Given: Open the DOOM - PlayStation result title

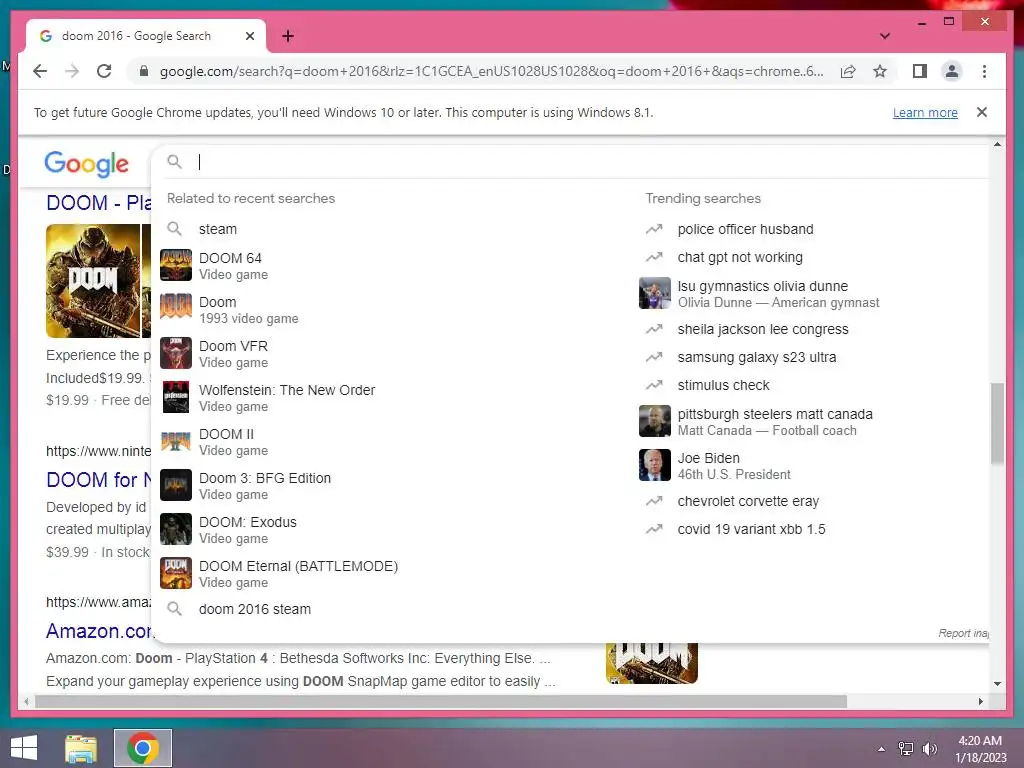Looking at the screenshot, I should point(99,202).
